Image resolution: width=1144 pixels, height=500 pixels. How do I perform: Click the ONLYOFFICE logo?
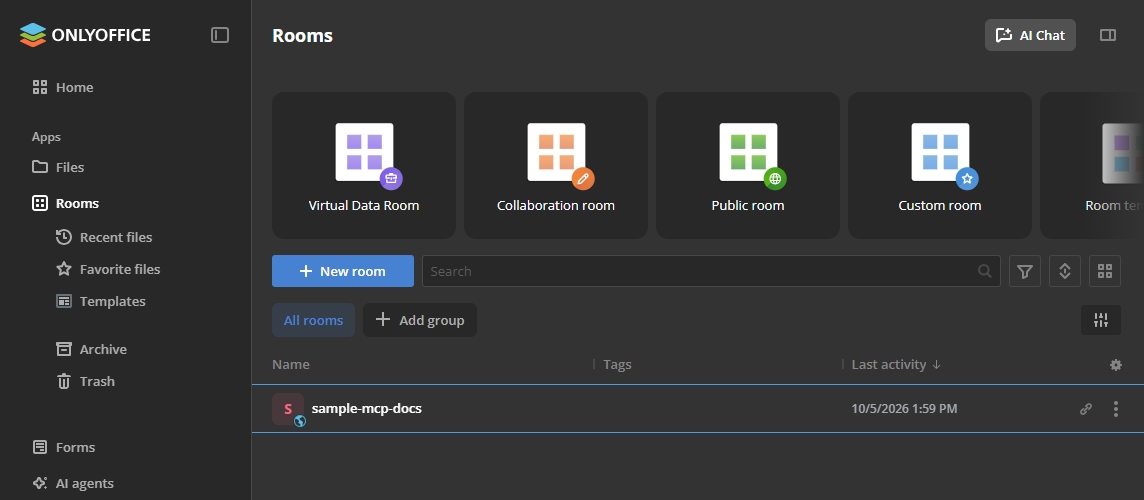pyautogui.click(x=85, y=34)
